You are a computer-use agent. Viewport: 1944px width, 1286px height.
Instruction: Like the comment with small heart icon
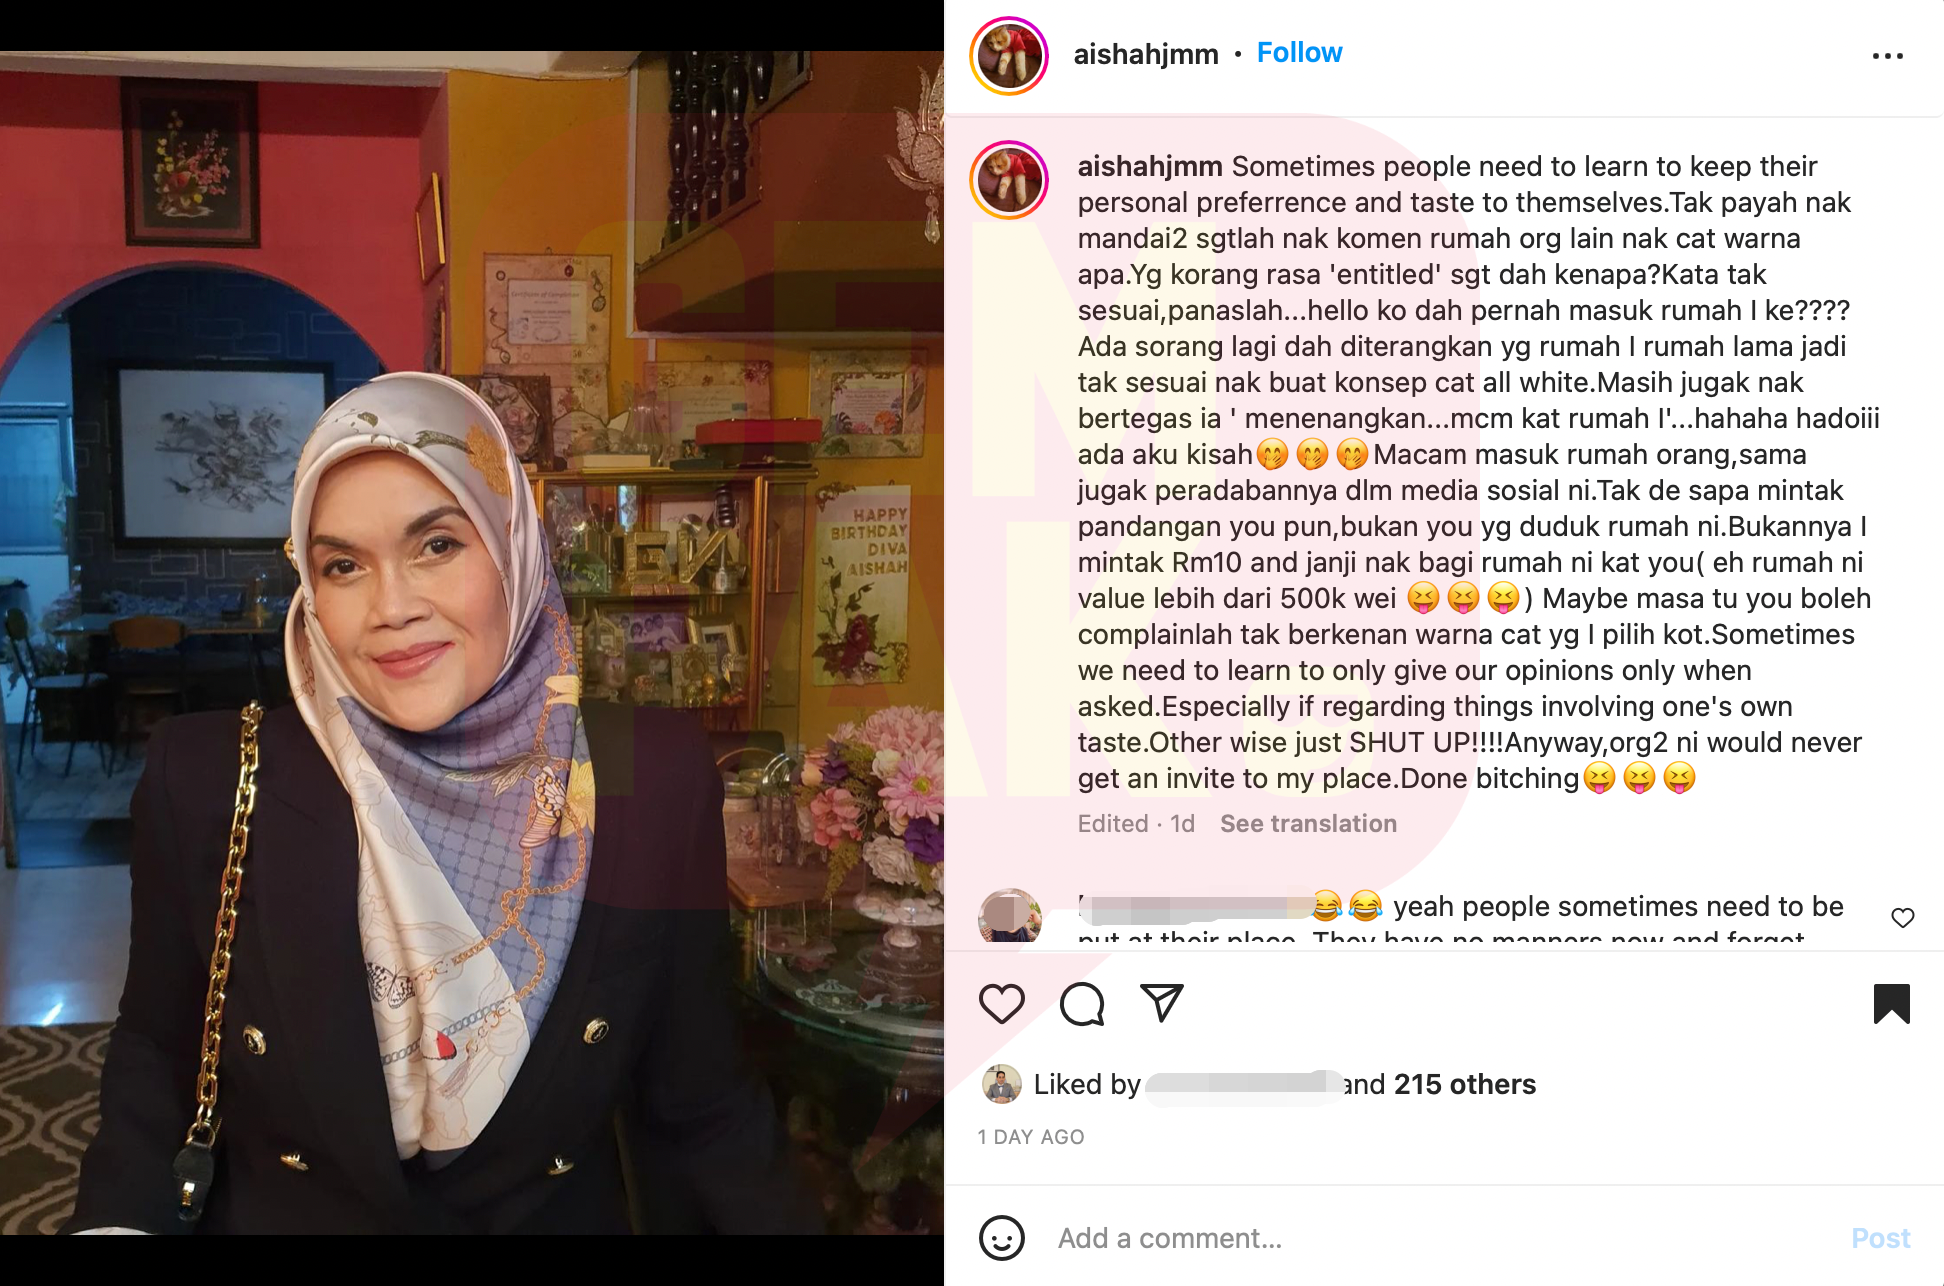click(x=1902, y=918)
